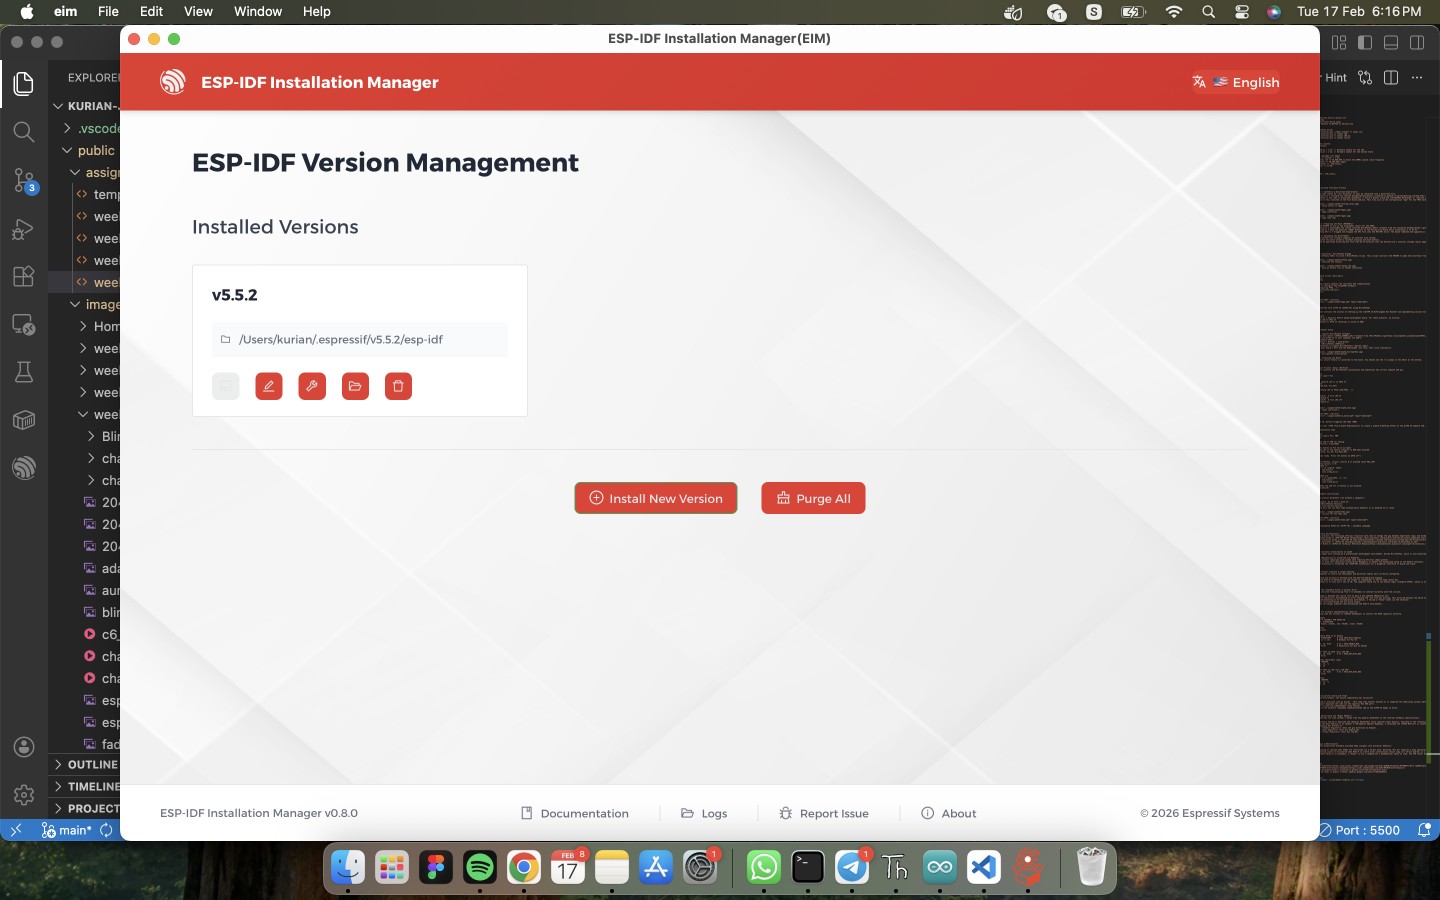
Task: Open Run and Debug in VS Code
Action: (24, 229)
